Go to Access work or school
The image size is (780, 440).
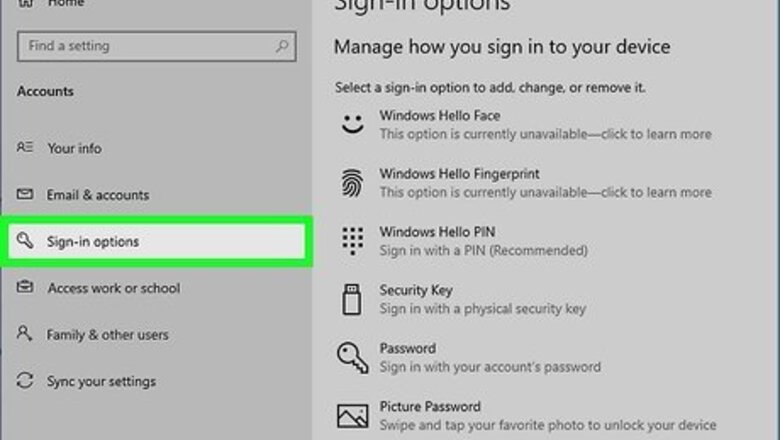pyautogui.click(x=113, y=288)
